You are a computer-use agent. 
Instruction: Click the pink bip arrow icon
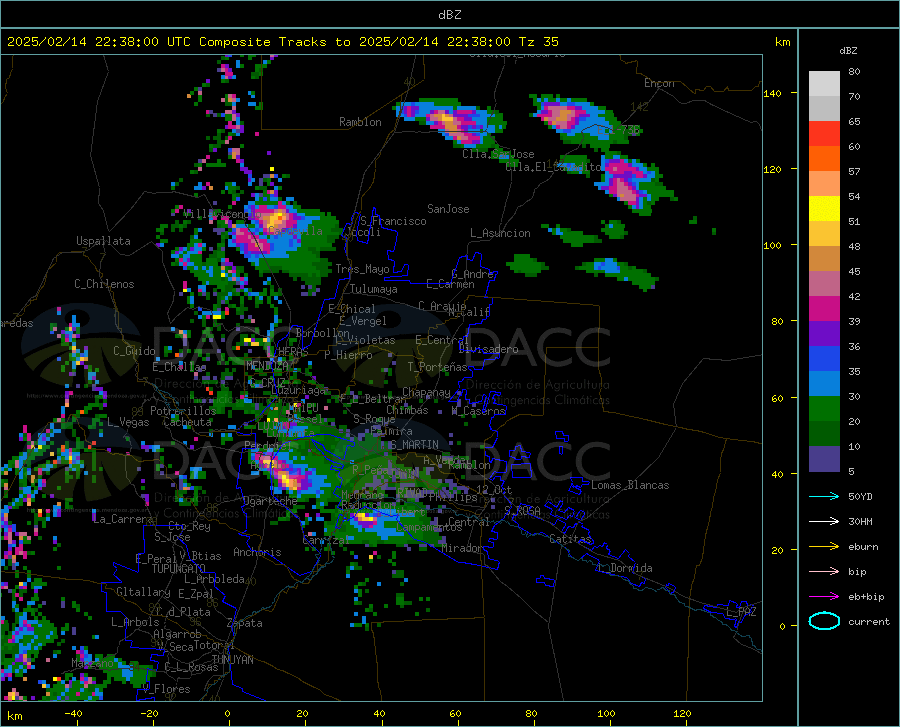[x=824, y=572]
